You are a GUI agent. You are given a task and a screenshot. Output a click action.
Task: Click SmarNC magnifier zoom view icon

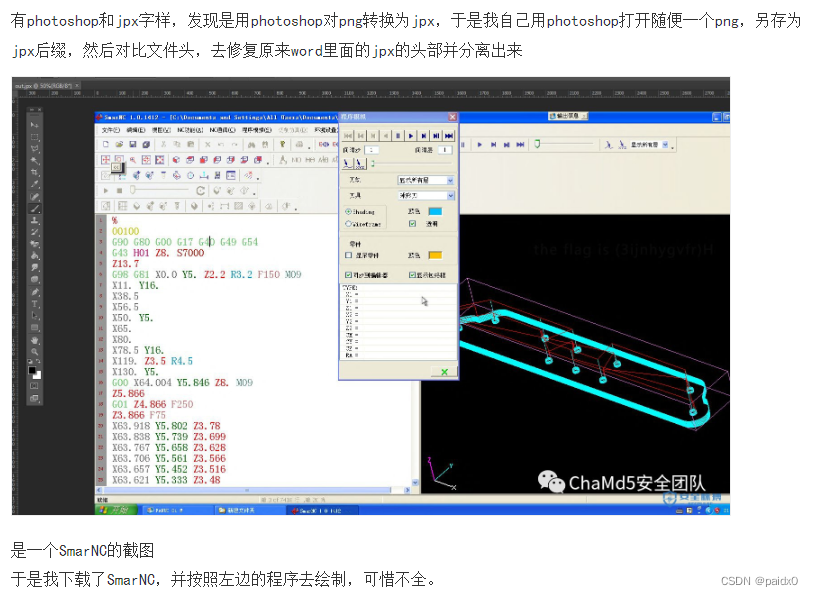pos(133,160)
